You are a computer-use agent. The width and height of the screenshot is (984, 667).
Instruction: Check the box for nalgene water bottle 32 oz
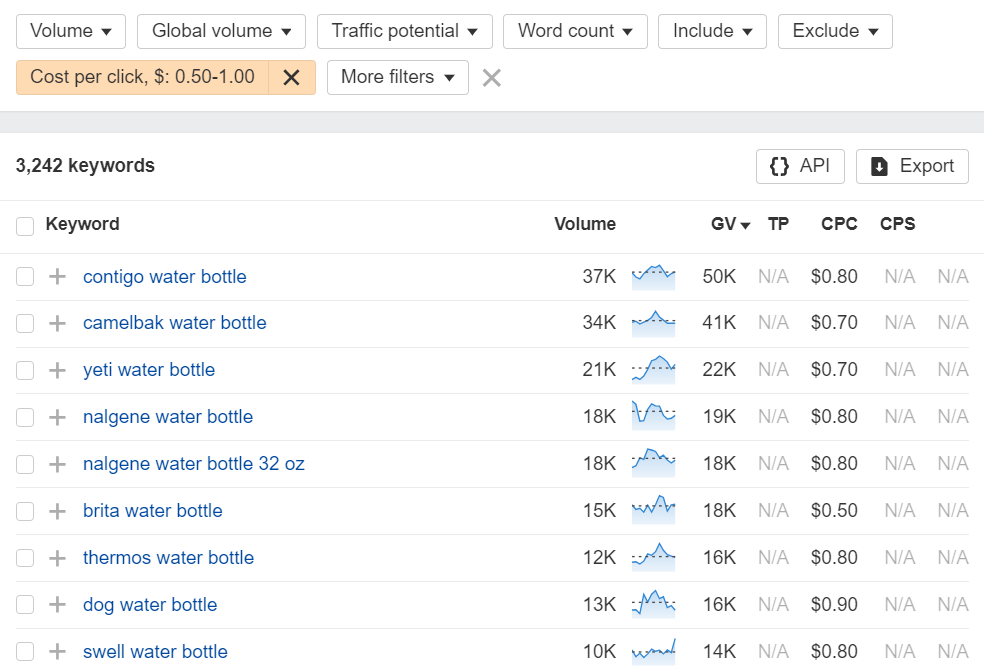[25, 464]
